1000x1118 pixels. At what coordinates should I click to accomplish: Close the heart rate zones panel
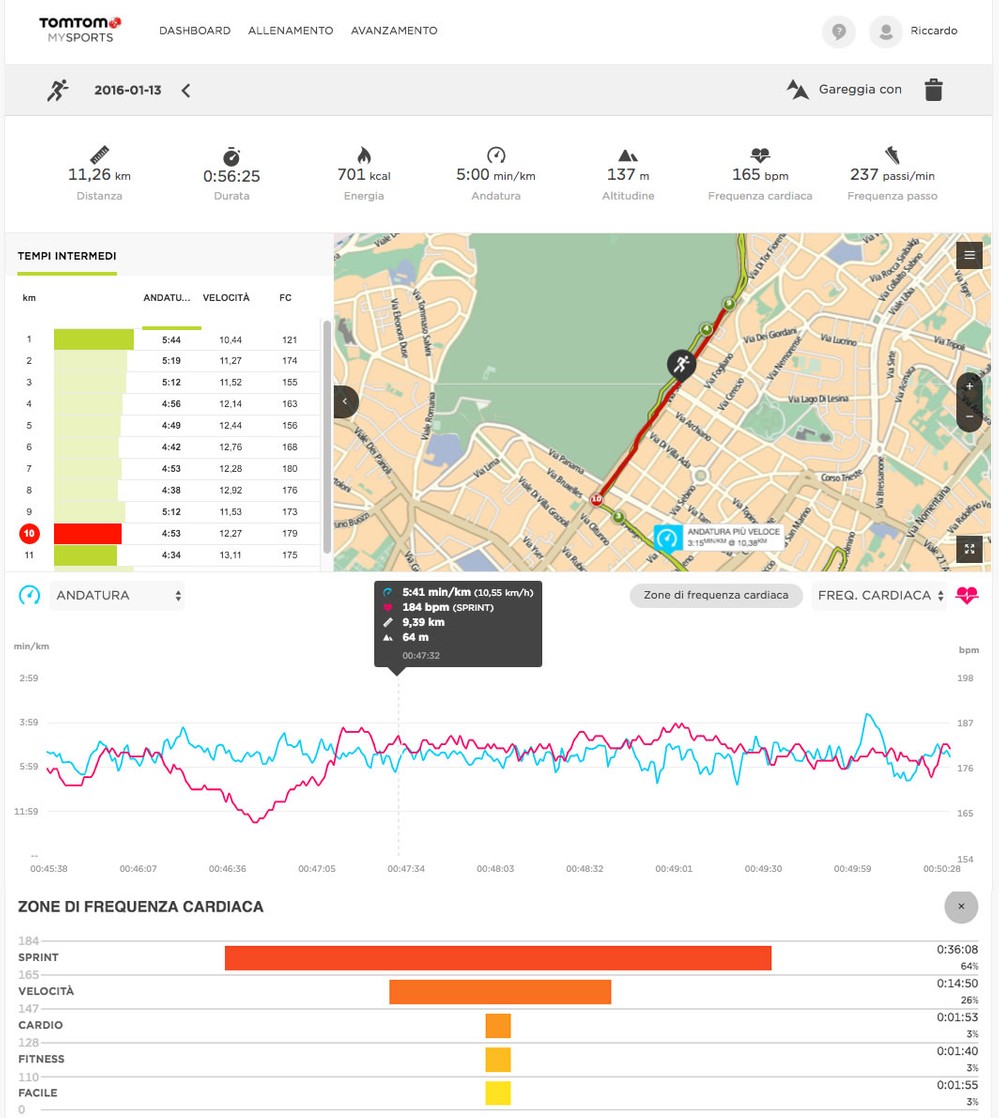[x=961, y=906]
